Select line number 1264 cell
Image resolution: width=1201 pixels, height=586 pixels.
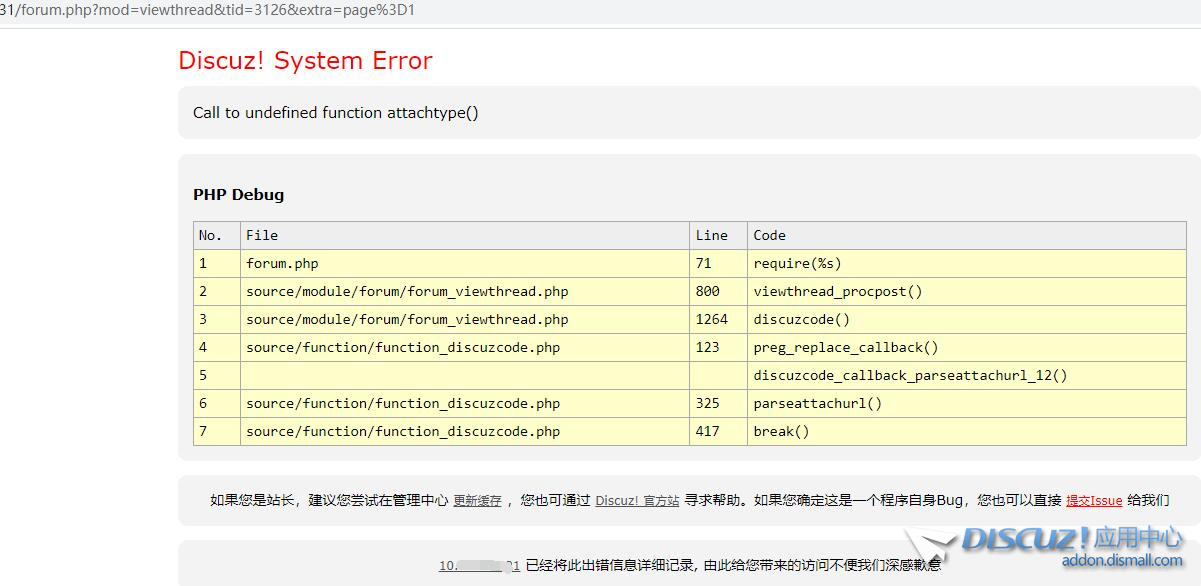(x=718, y=320)
